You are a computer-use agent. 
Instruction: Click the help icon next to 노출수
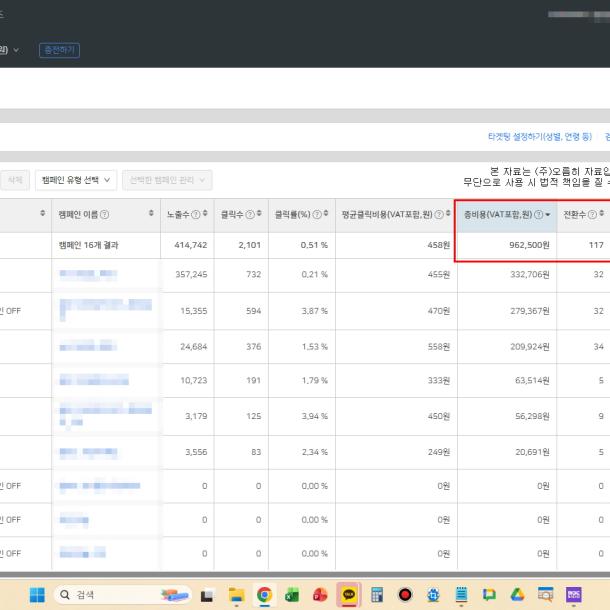[196, 215]
